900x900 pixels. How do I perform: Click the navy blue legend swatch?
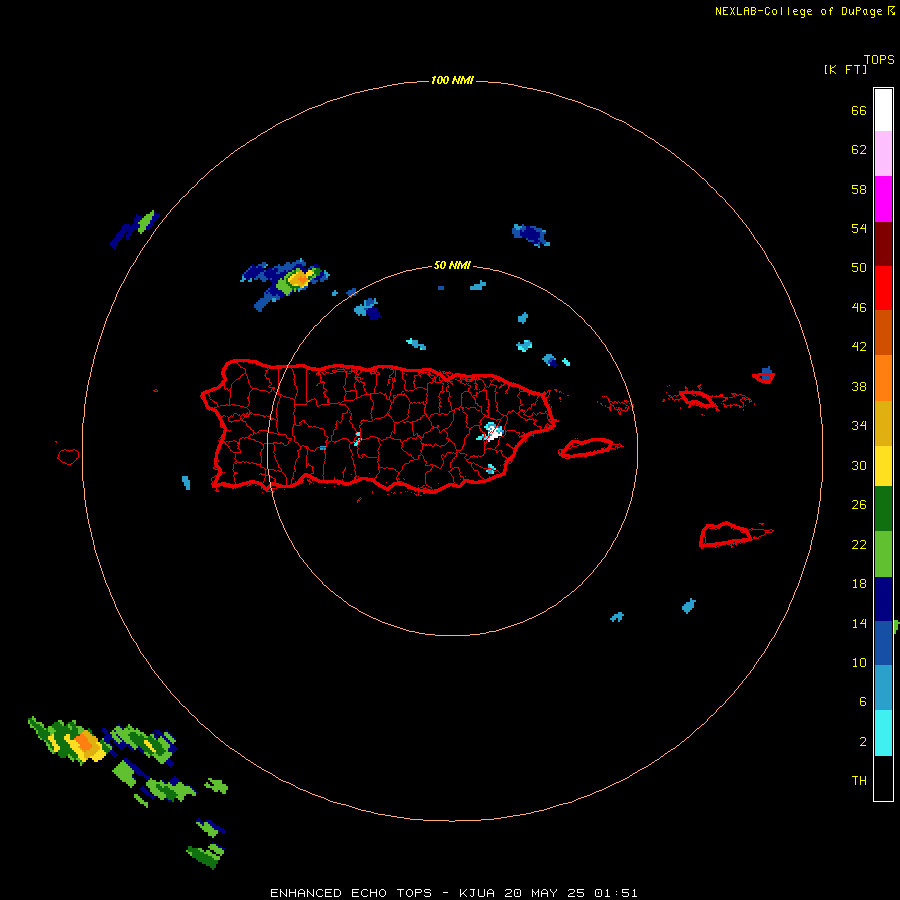coord(883,599)
